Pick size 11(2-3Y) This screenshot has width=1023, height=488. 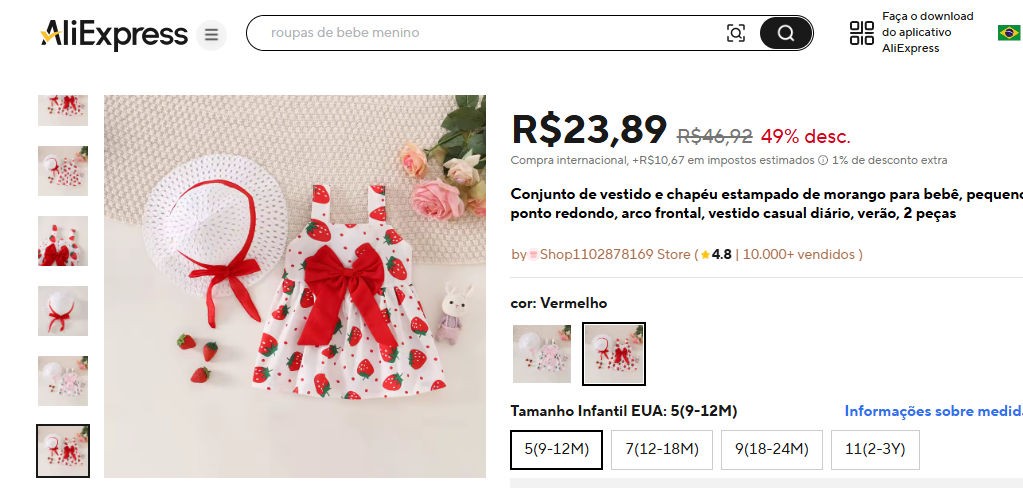875,450
